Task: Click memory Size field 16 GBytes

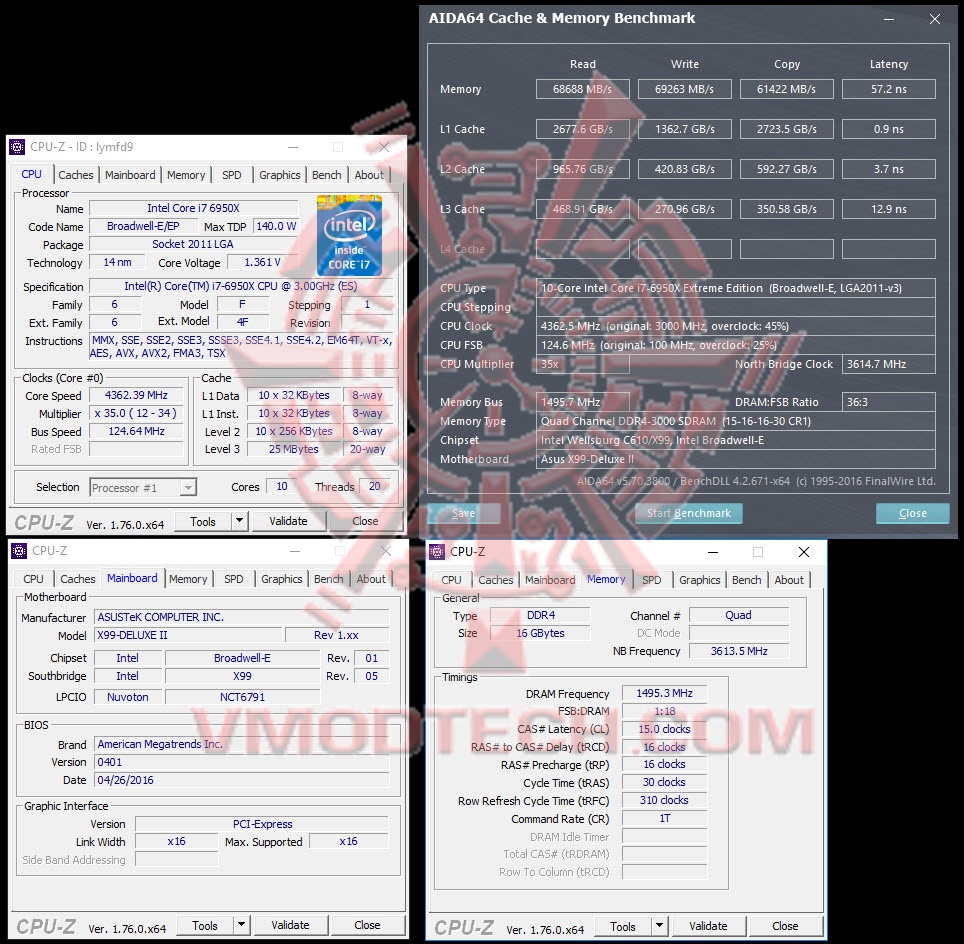Action: 540,633
